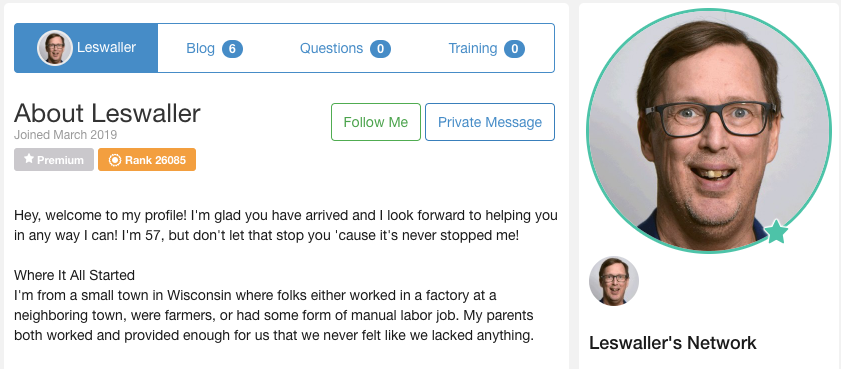Screen dimensions: 841x369
Task: Open the Questions tab
Action: 345,48
